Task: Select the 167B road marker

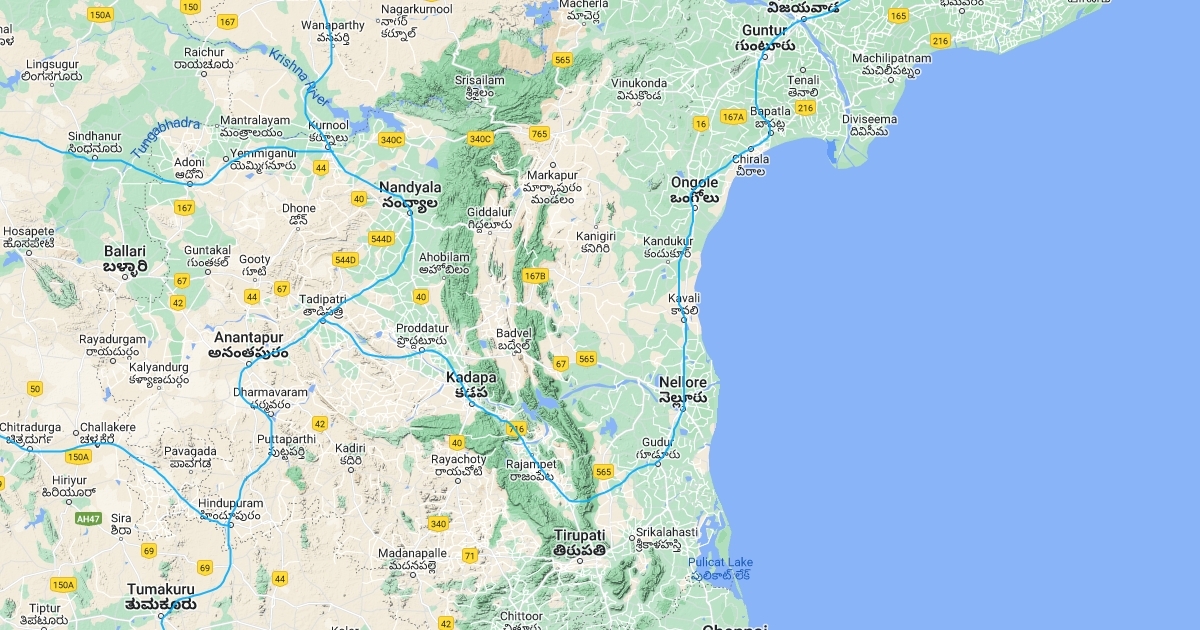Action: 535,275
